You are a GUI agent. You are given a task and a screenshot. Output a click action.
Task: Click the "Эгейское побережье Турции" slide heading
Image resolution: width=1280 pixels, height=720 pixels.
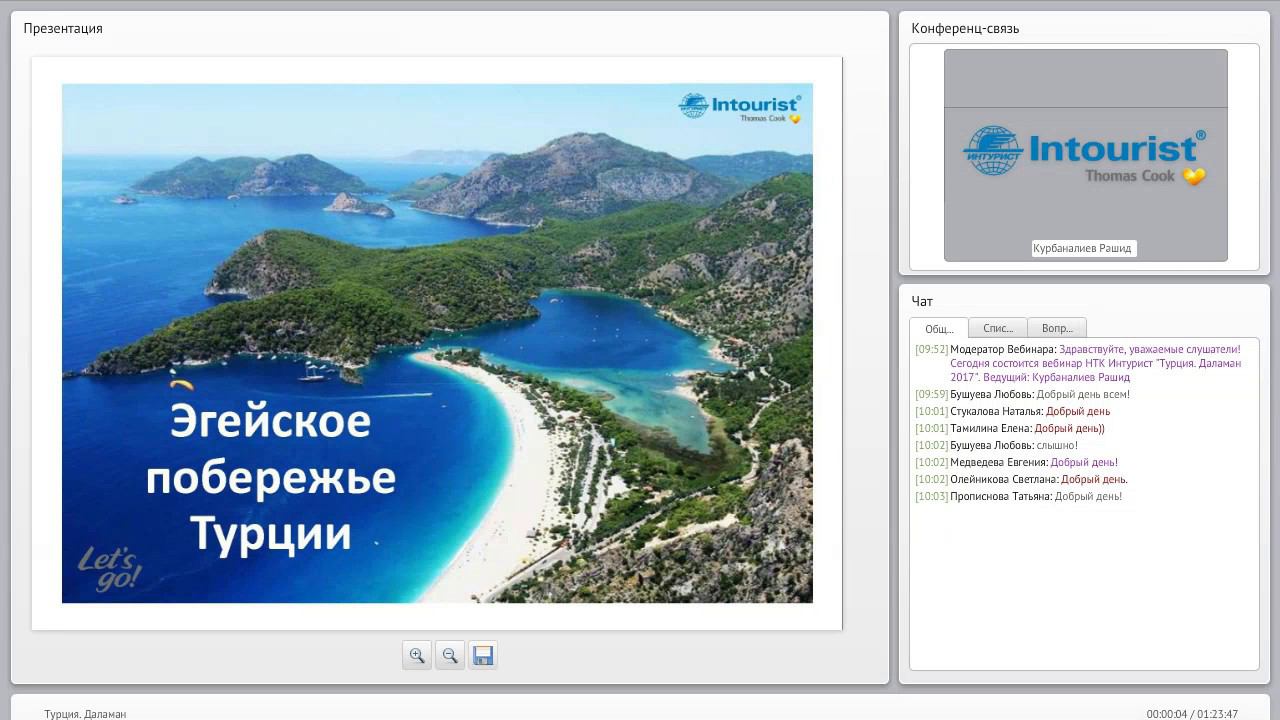[x=271, y=478]
